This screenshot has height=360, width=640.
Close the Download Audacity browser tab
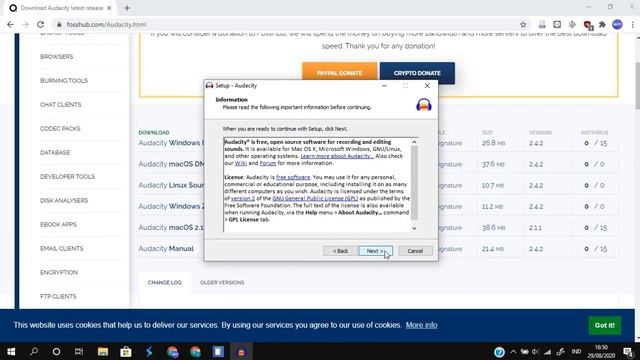pos(109,8)
